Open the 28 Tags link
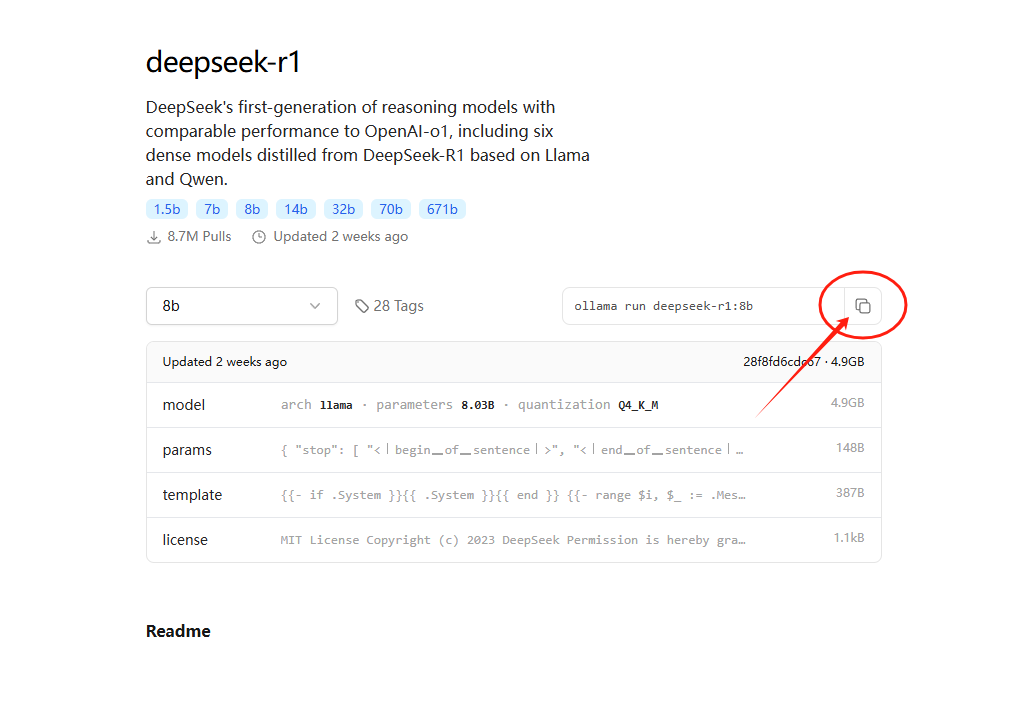 (x=389, y=306)
